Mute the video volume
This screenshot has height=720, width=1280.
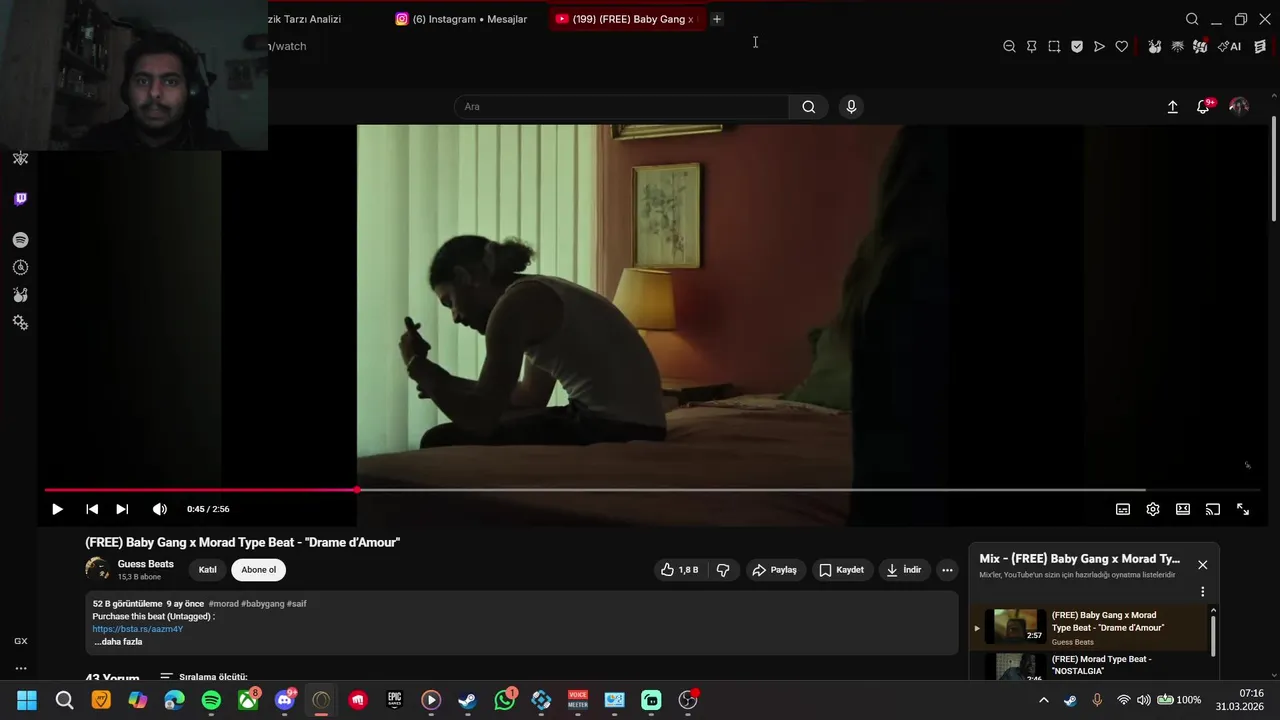point(160,509)
